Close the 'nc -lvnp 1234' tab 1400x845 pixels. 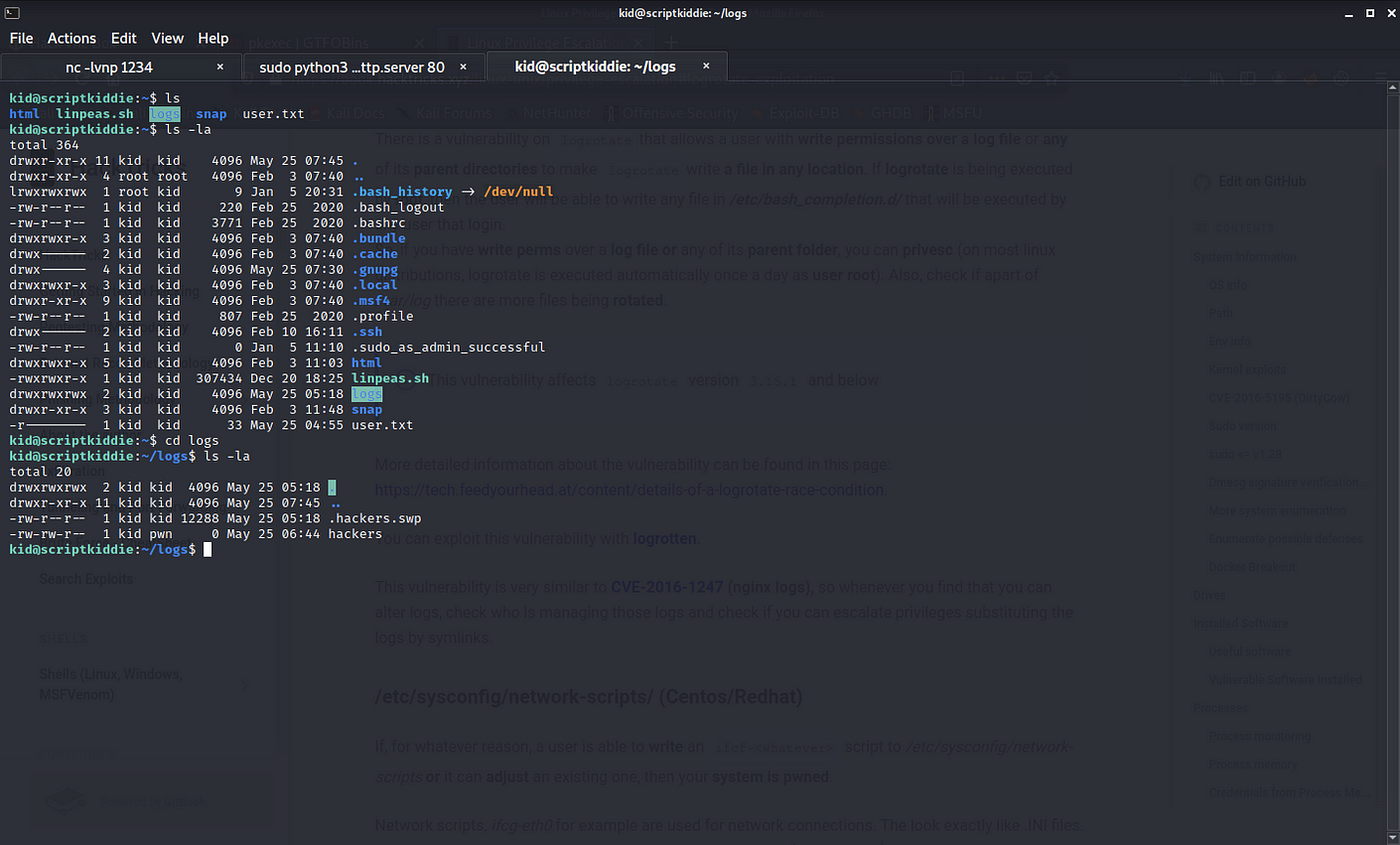coord(220,67)
